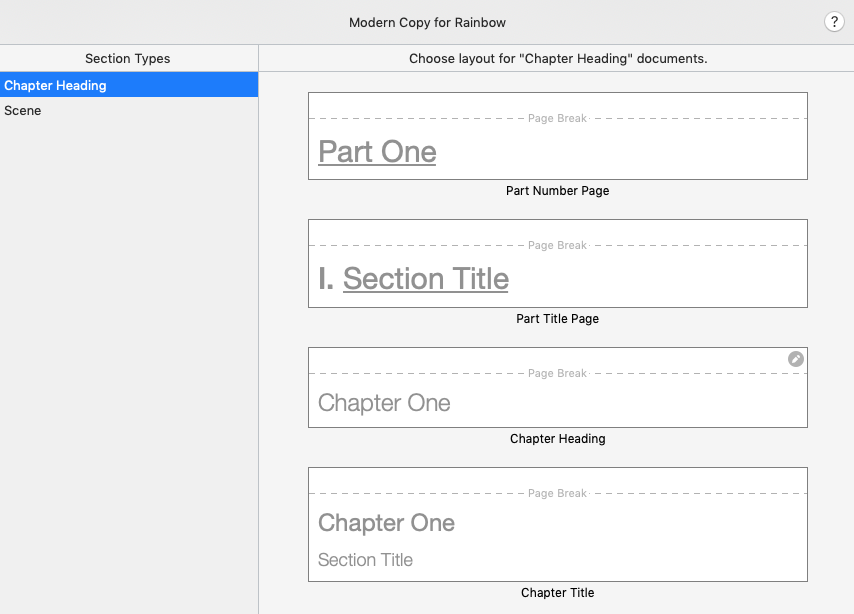Click the 'Part Number Page' caption label

558,191
